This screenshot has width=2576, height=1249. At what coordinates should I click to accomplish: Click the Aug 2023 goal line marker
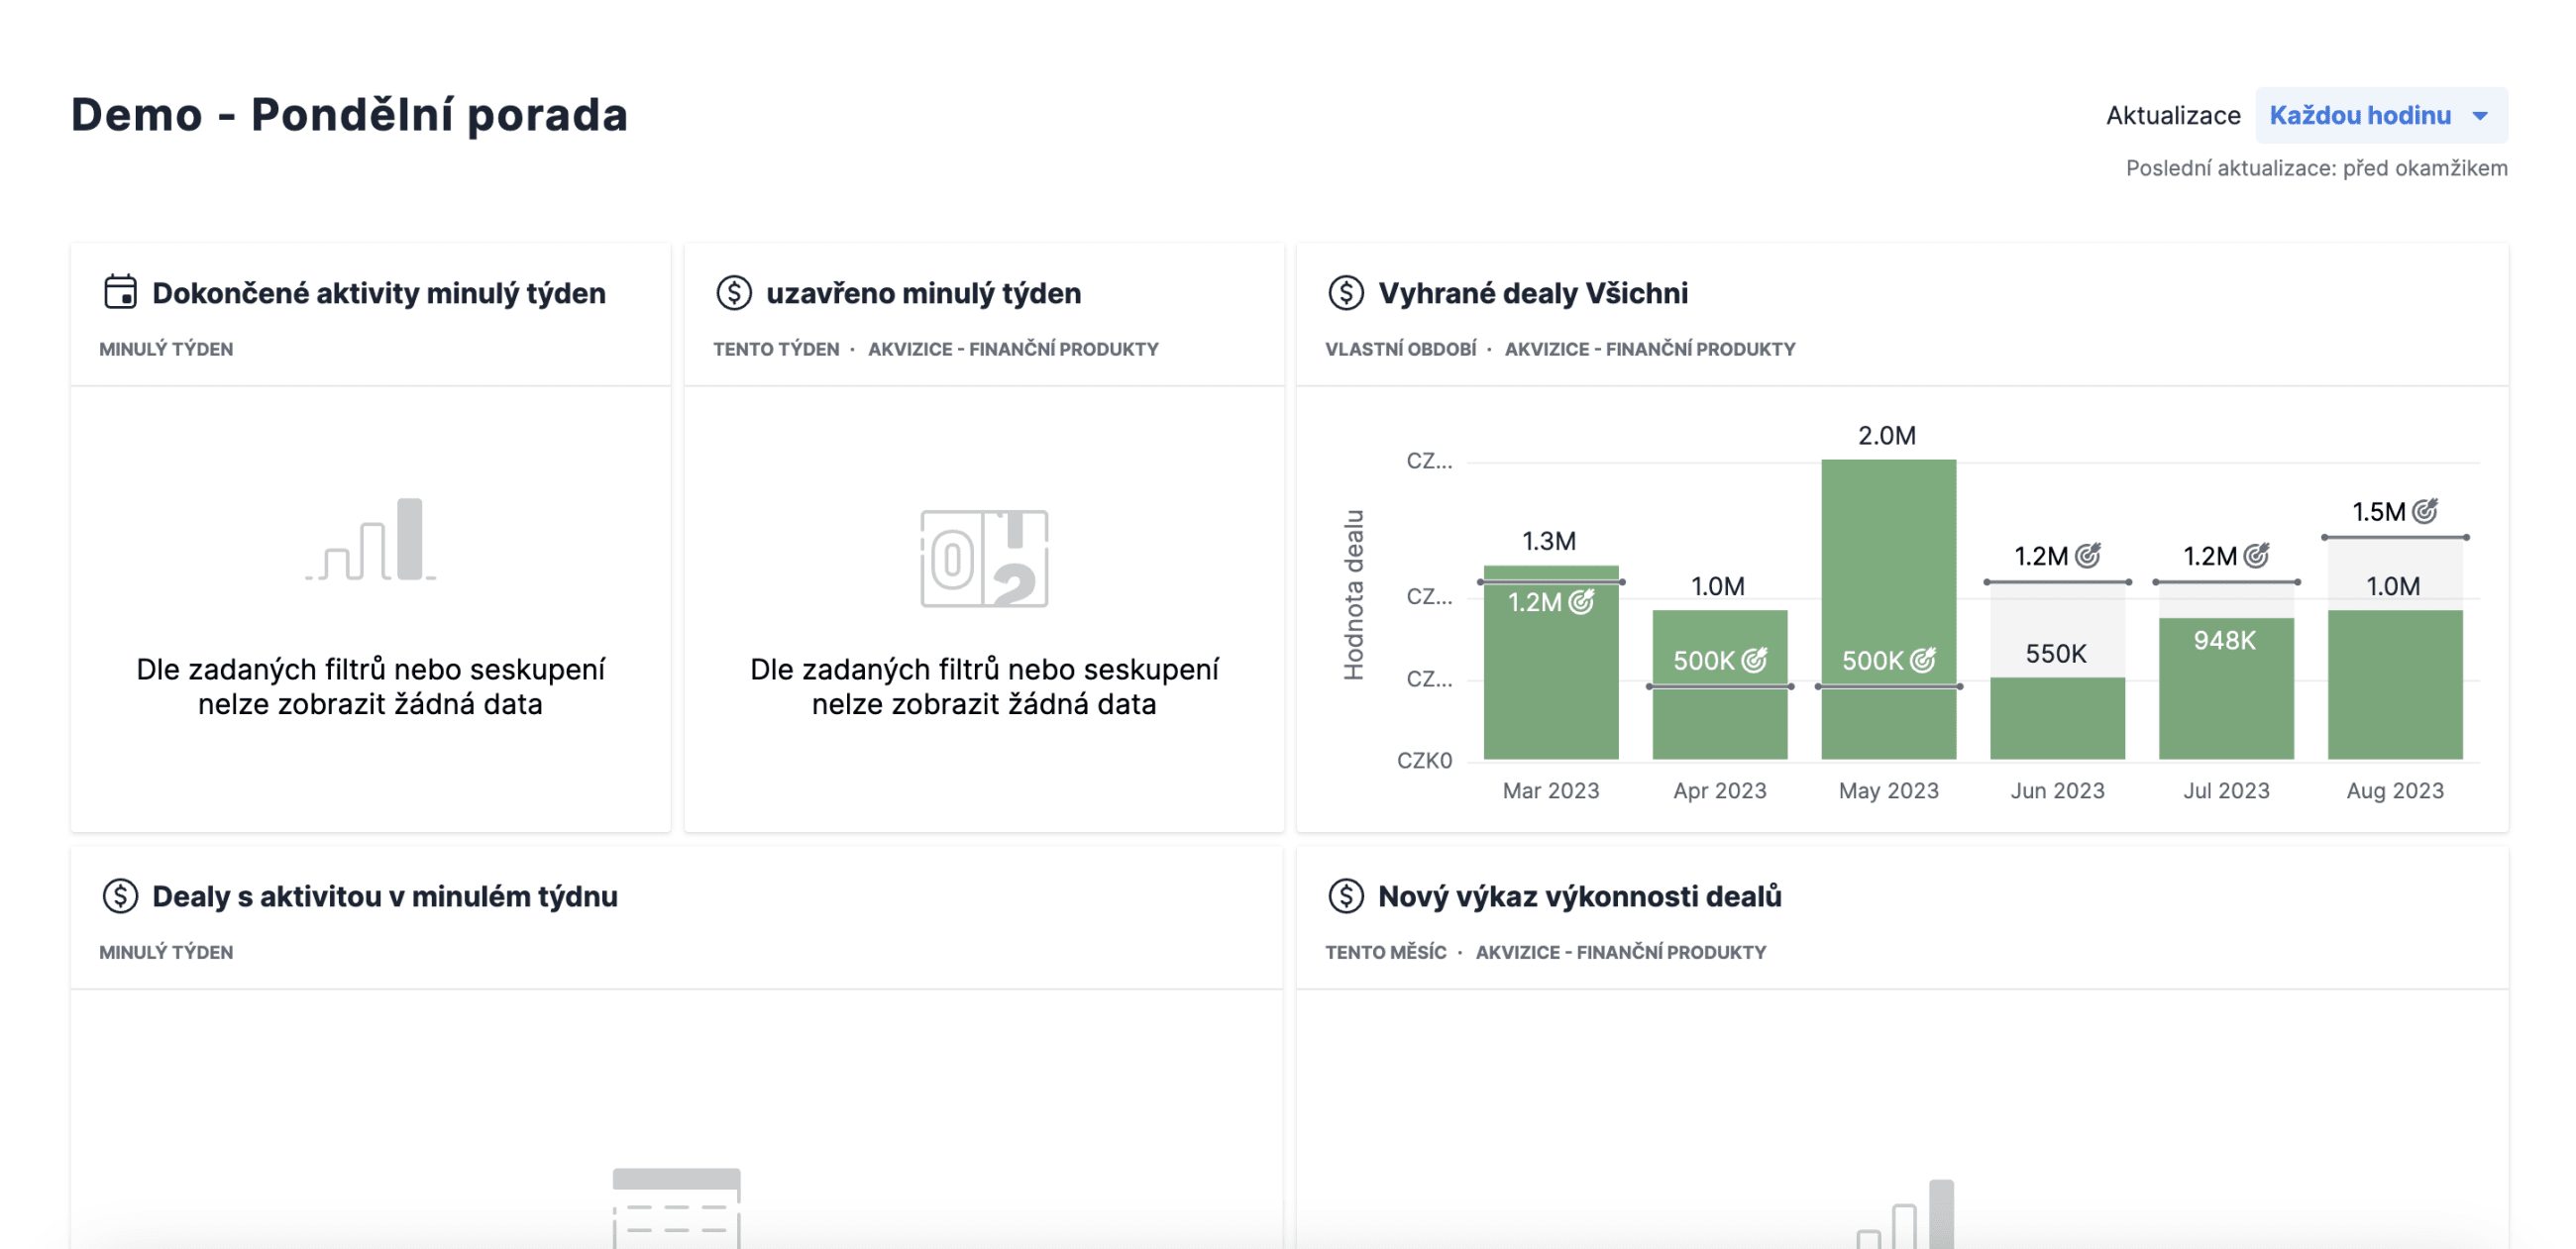(2394, 537)
